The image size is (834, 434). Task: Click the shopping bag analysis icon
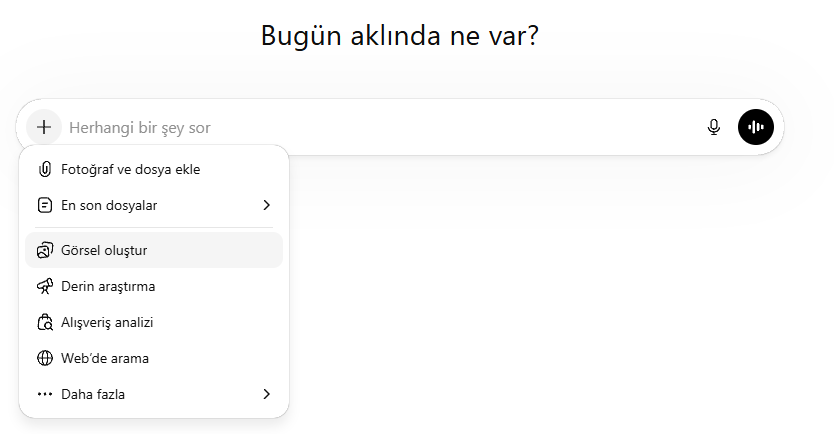click(44, 322)
